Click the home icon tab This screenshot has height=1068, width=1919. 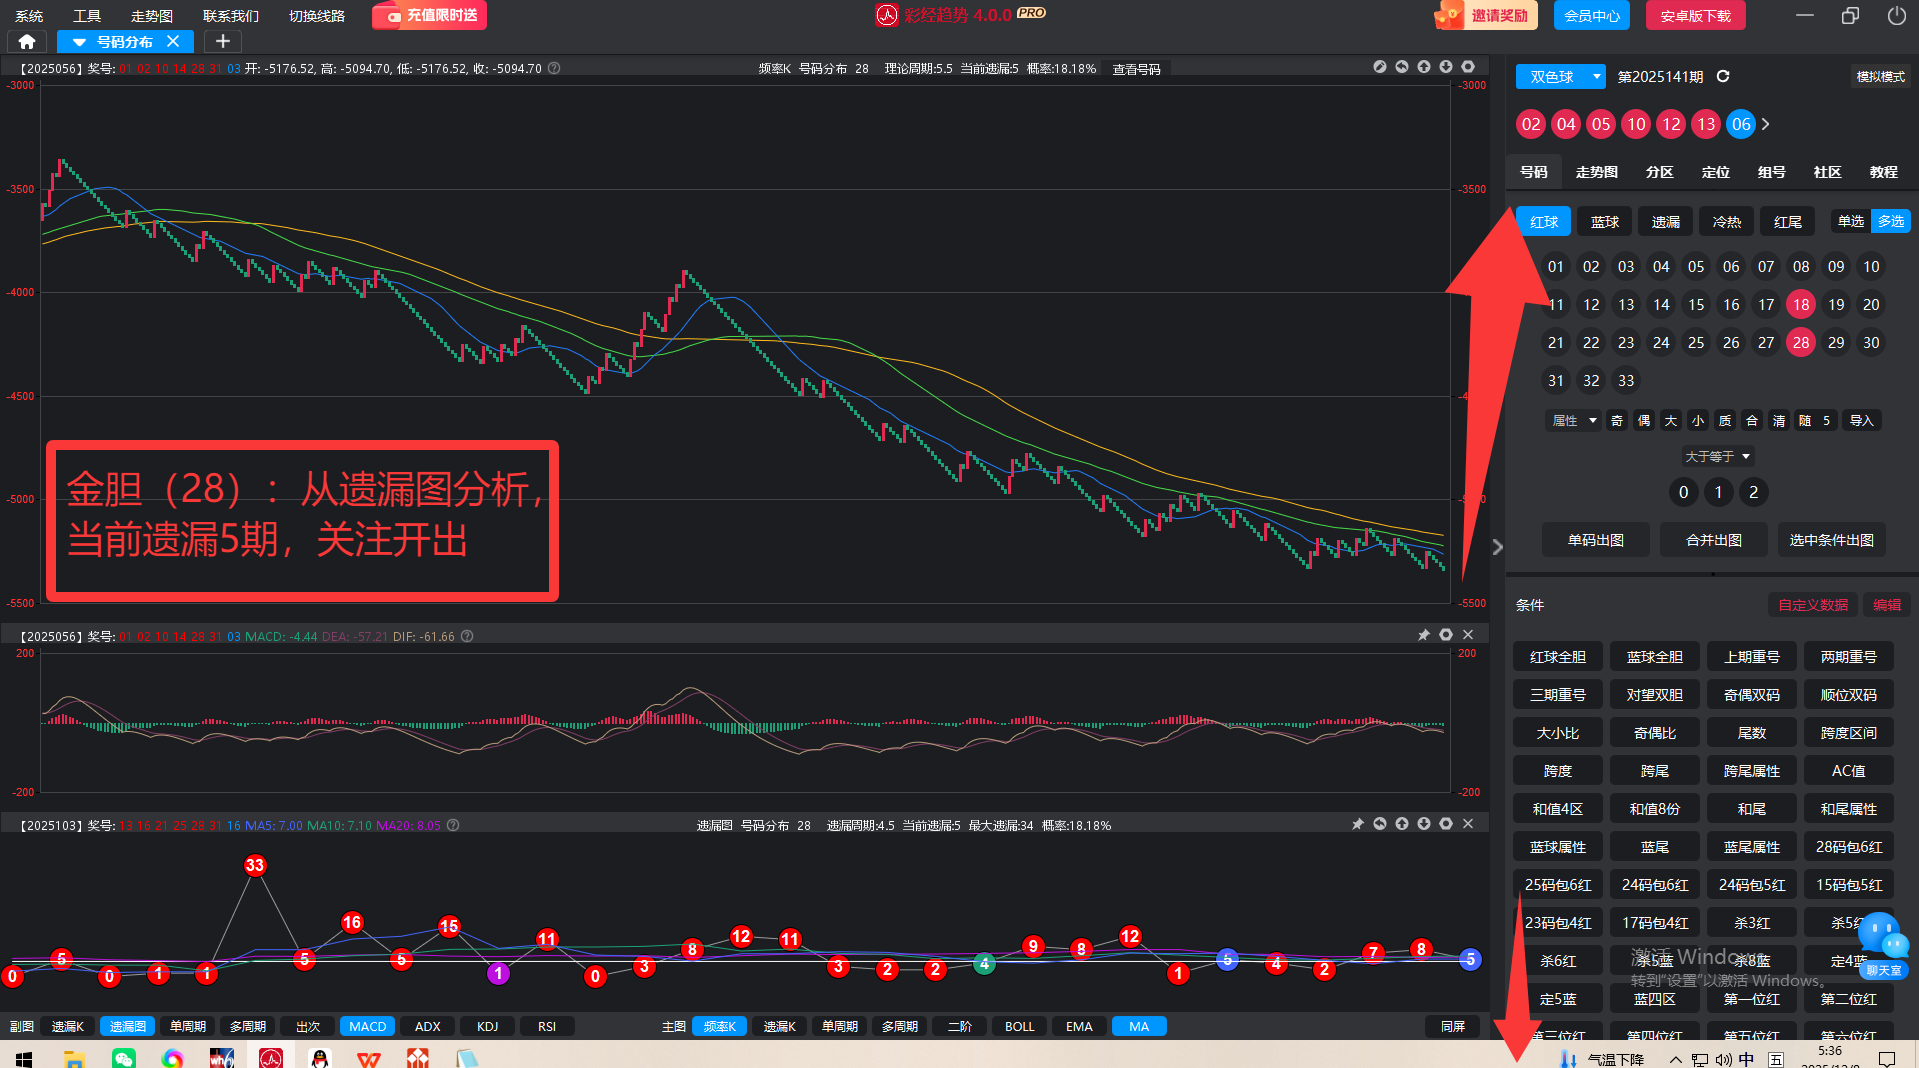pyautogui.click(x=27, y=41)
